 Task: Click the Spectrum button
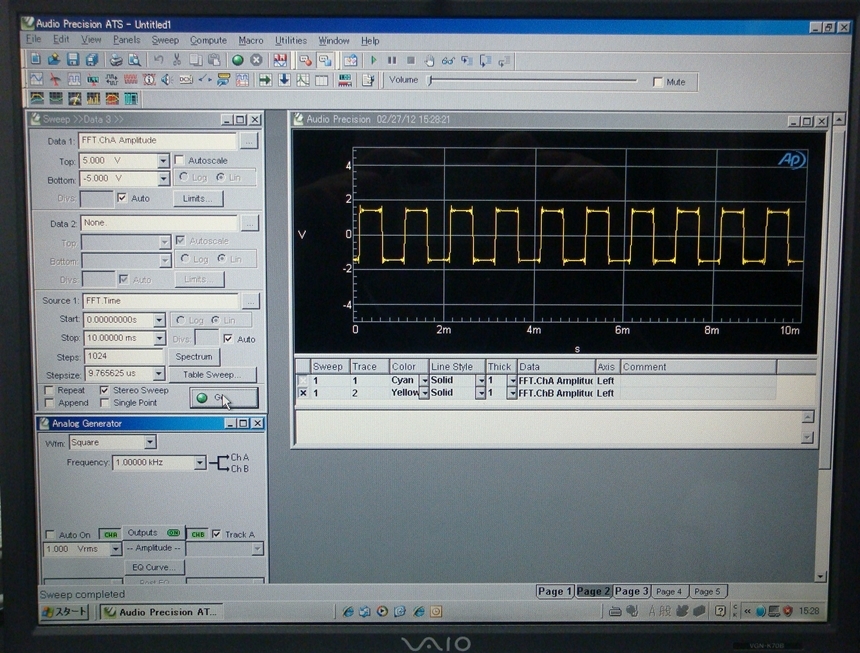194,357
